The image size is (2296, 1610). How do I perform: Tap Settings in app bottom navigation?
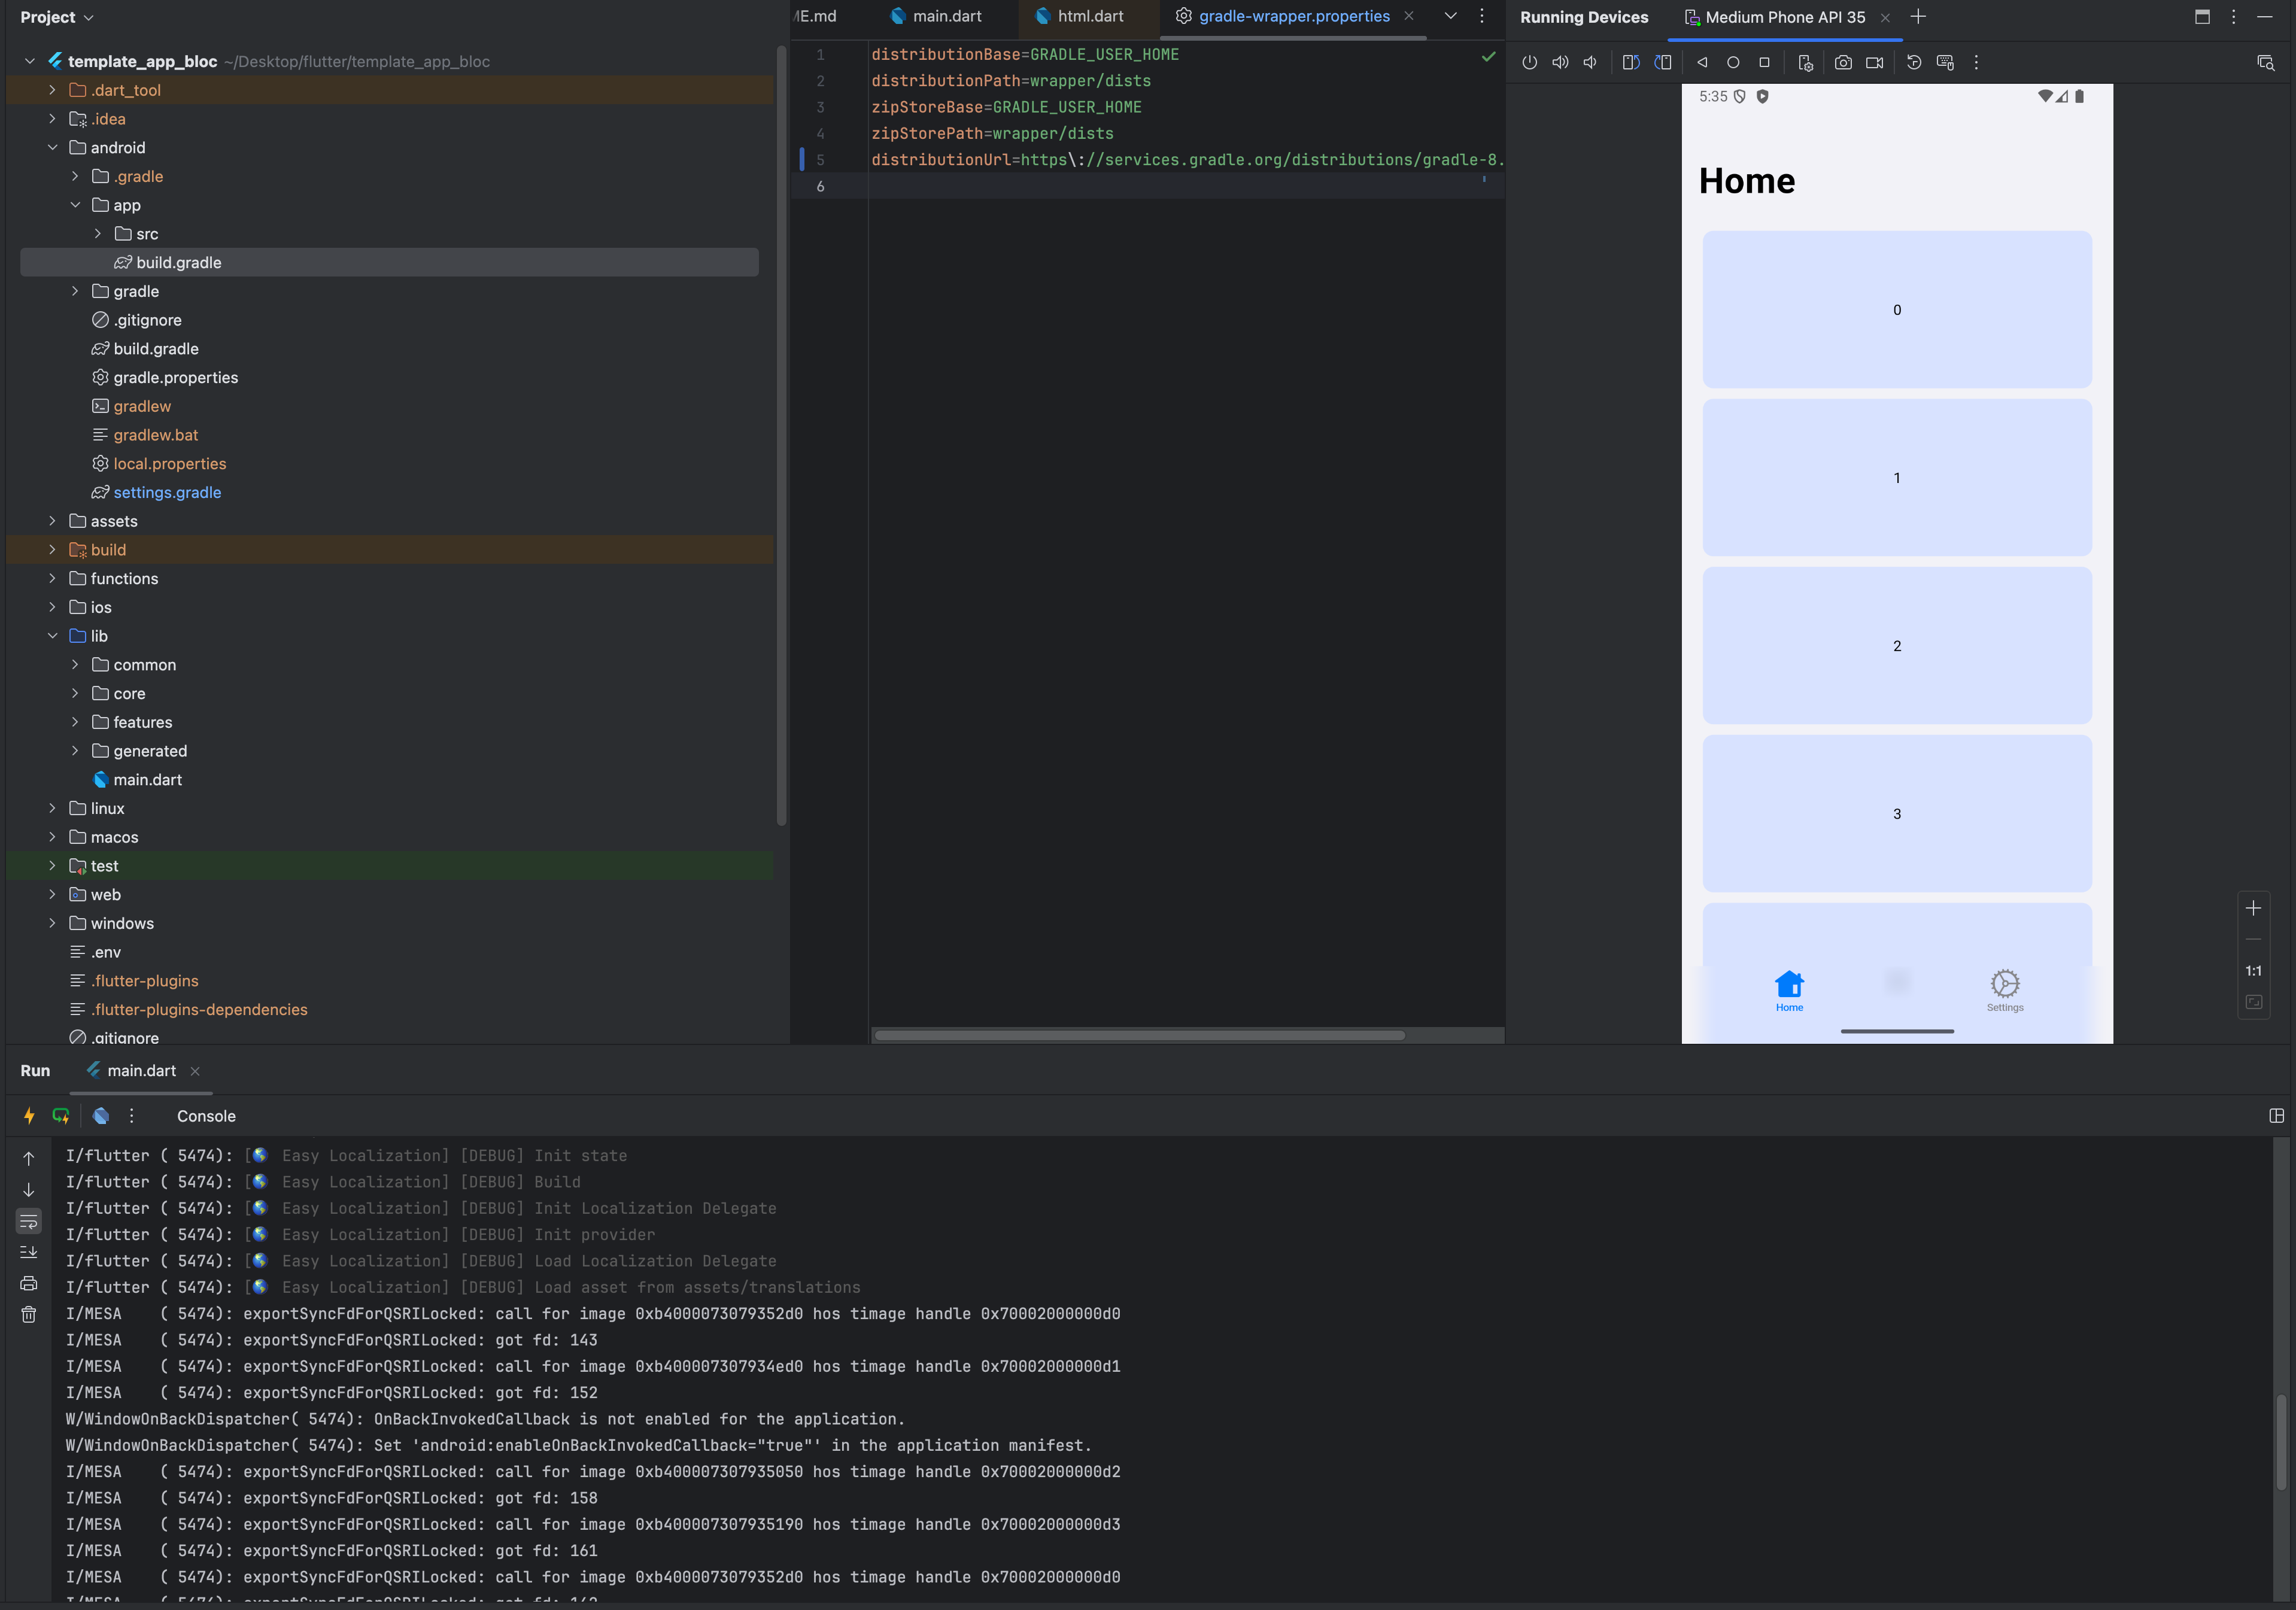pyautogui.click(x=2005, y=991)
